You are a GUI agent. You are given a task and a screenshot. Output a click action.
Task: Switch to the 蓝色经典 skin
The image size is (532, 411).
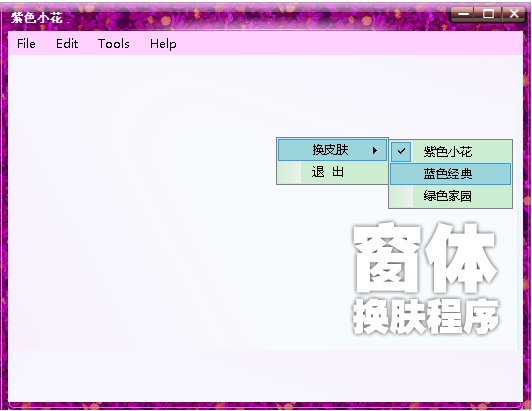click(x=451, y=174)
